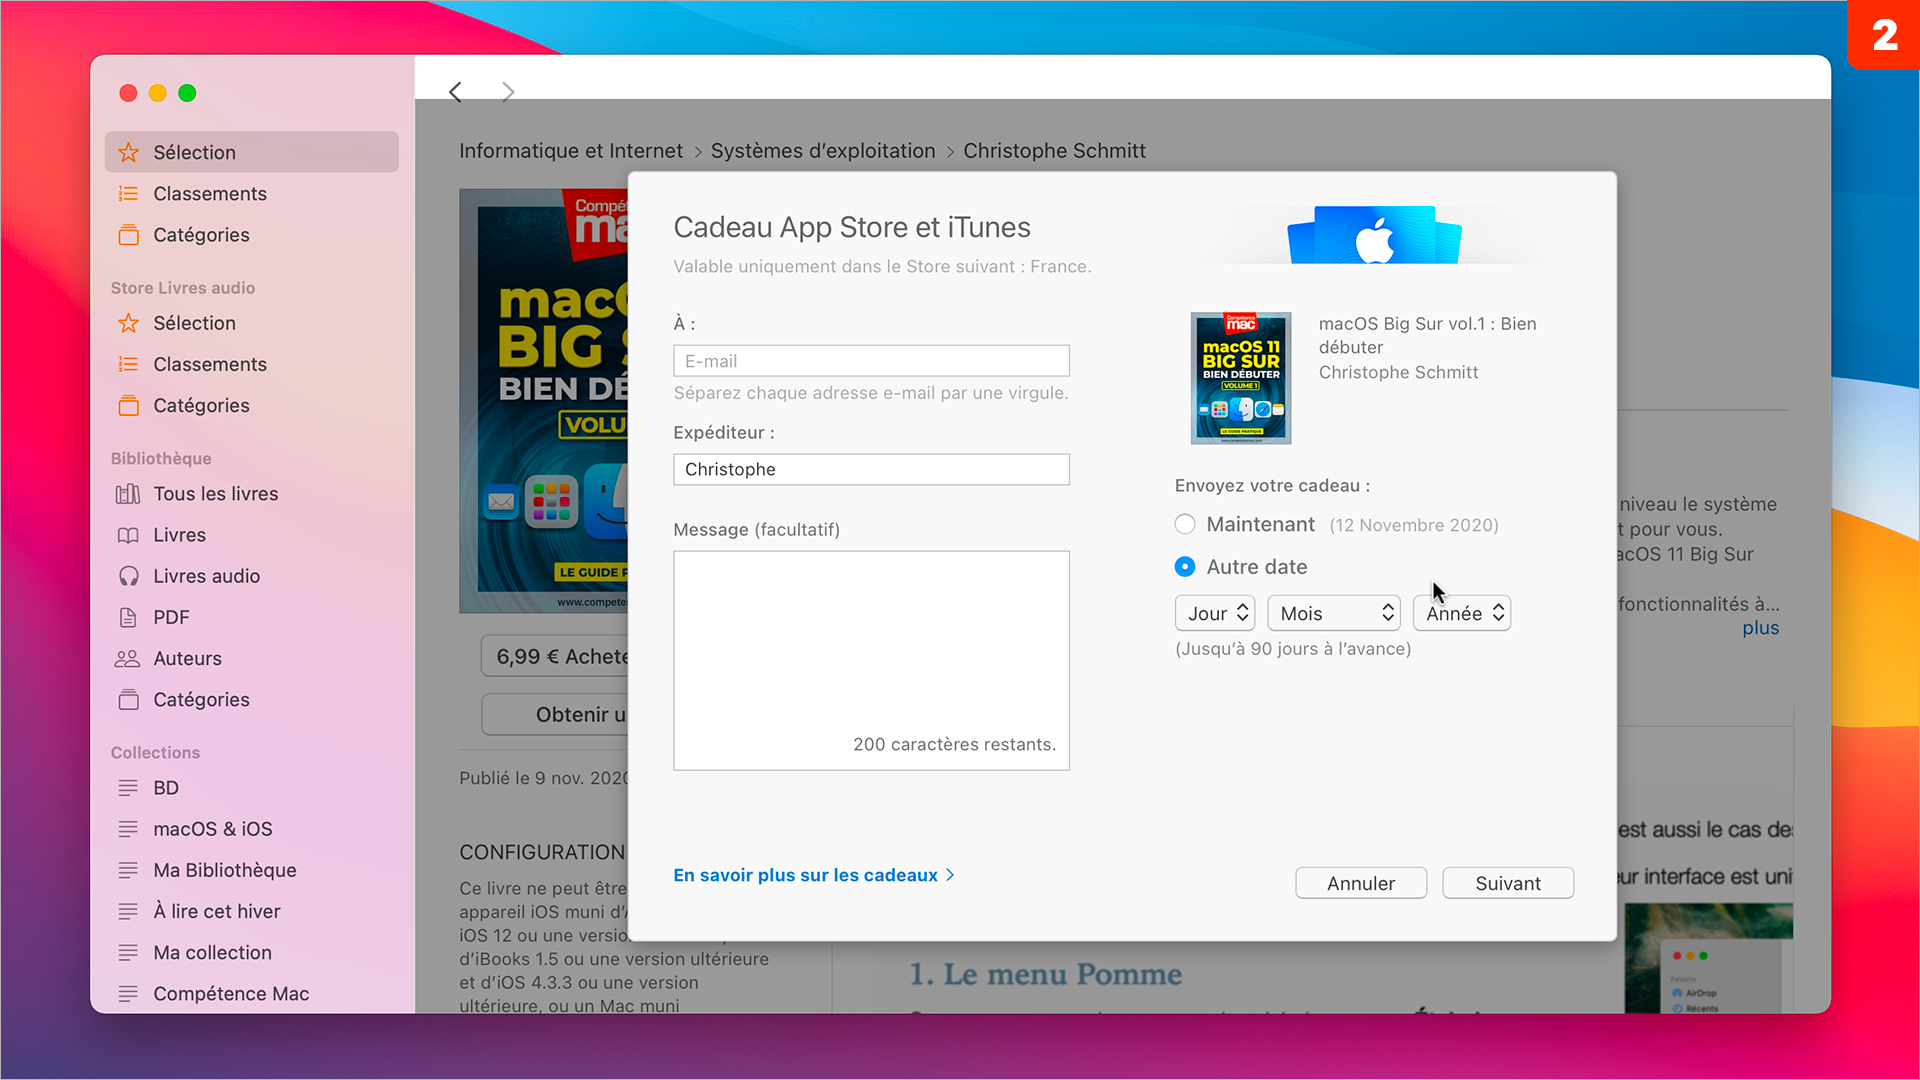This screenshot has height=1080, width=1920.
Task: Click the Classements list icon at sidebar top
Action: coord(128,193)
